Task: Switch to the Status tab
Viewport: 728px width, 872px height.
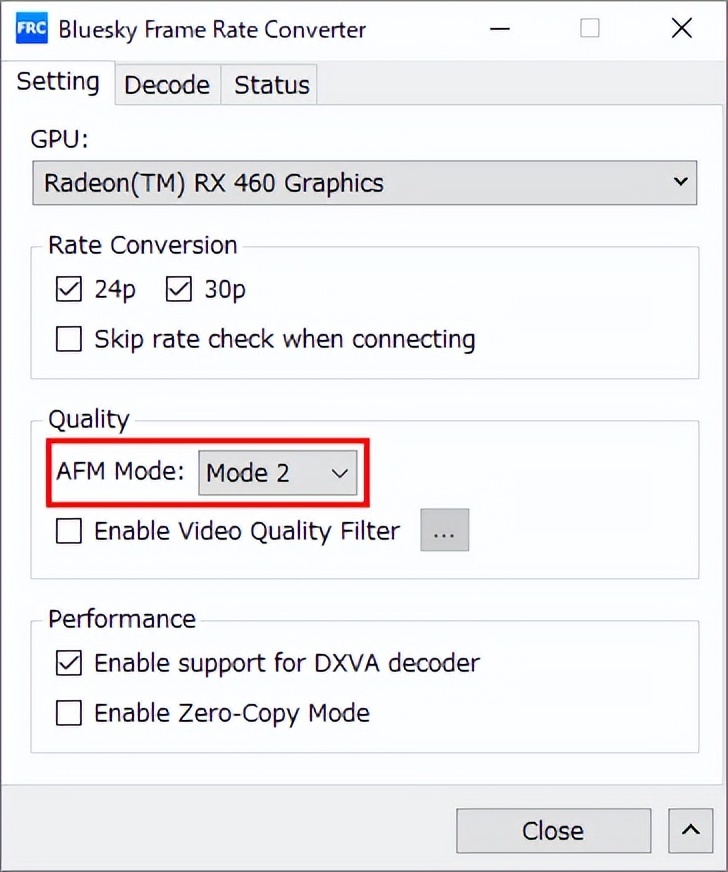Action: (x=272, y=85)
